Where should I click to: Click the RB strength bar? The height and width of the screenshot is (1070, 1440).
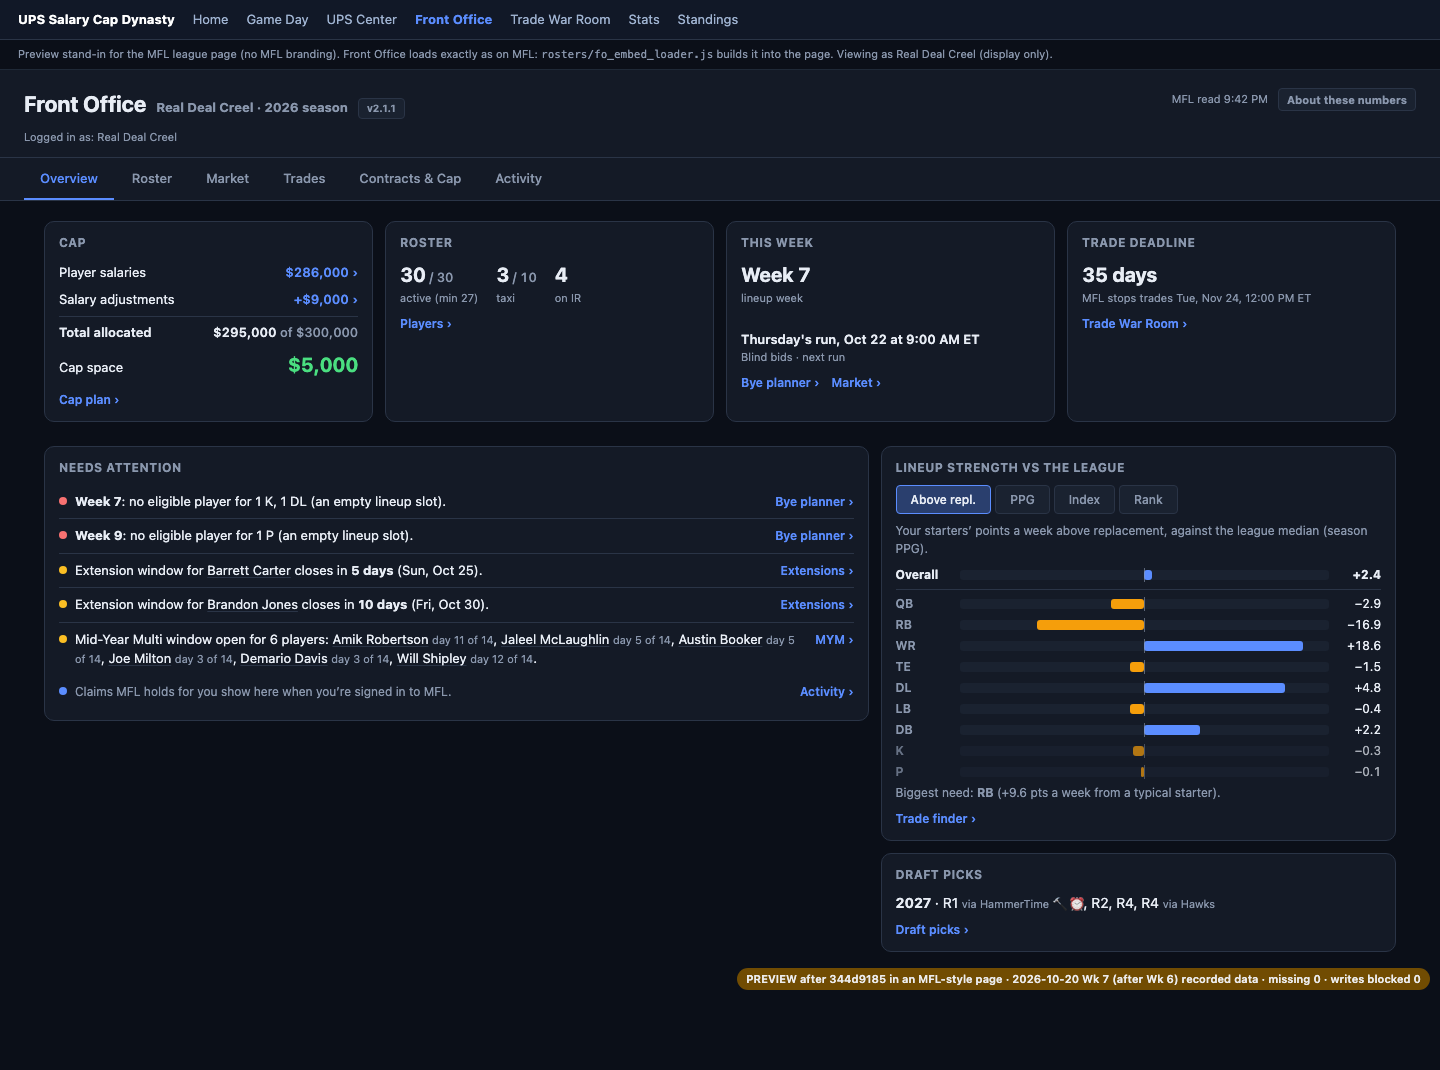tap(1090, 625)
